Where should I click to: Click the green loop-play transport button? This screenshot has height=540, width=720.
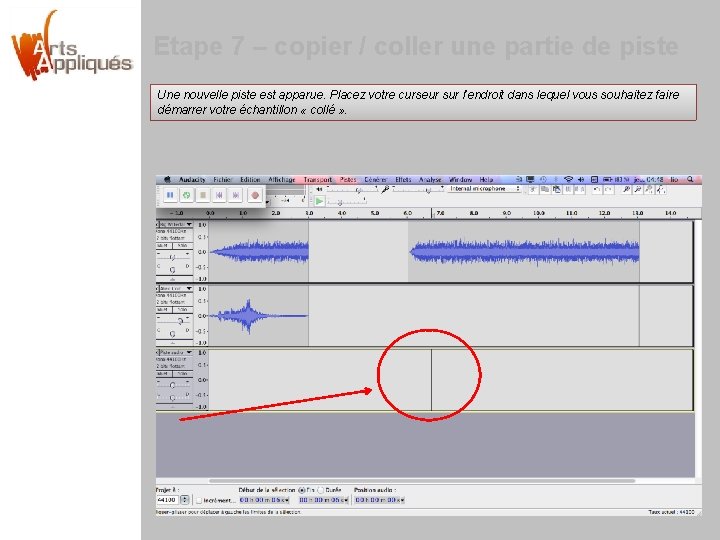point(186,195)
